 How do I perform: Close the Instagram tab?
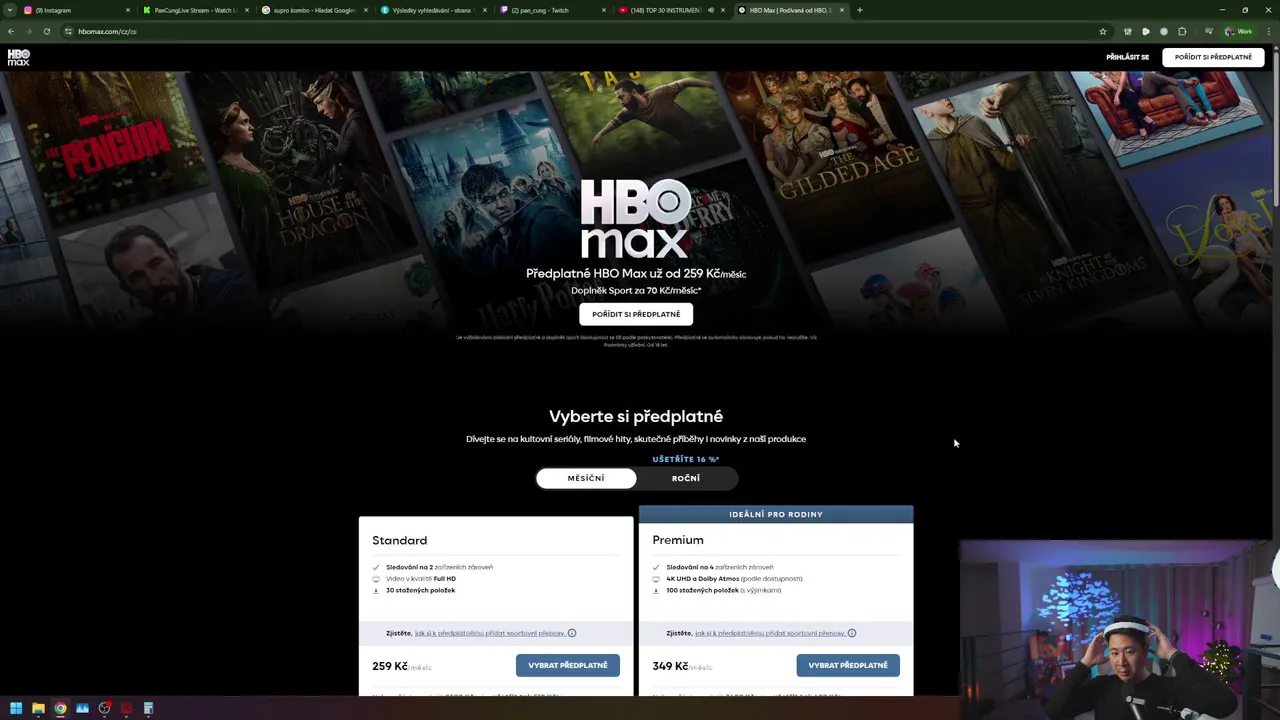[x=128, y=10]
